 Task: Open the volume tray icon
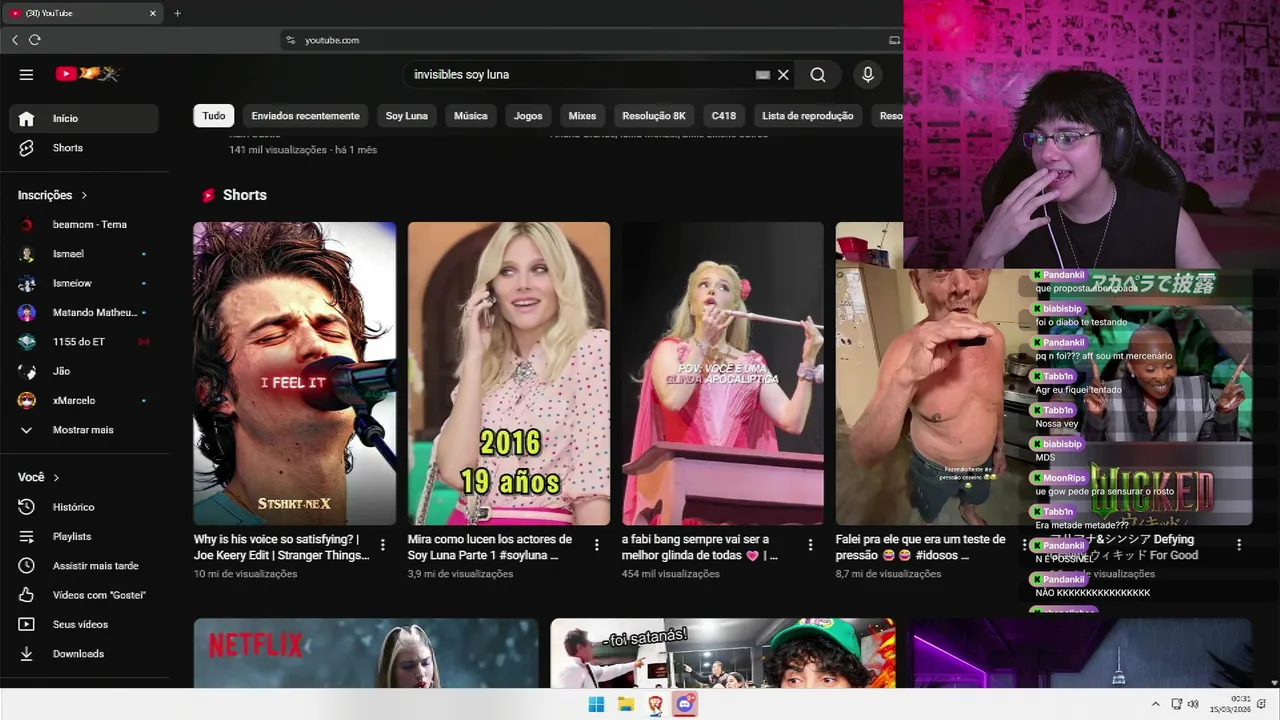tap(1193, 704)
